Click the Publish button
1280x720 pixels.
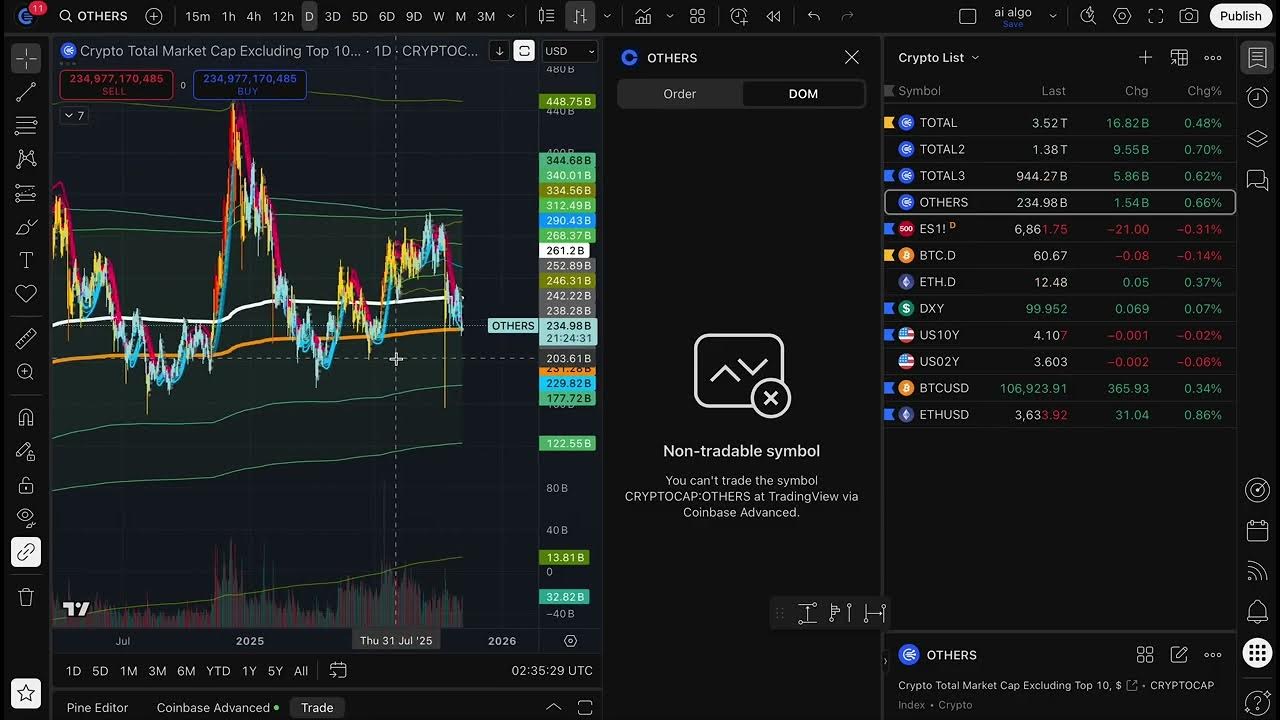point(1240,16)
